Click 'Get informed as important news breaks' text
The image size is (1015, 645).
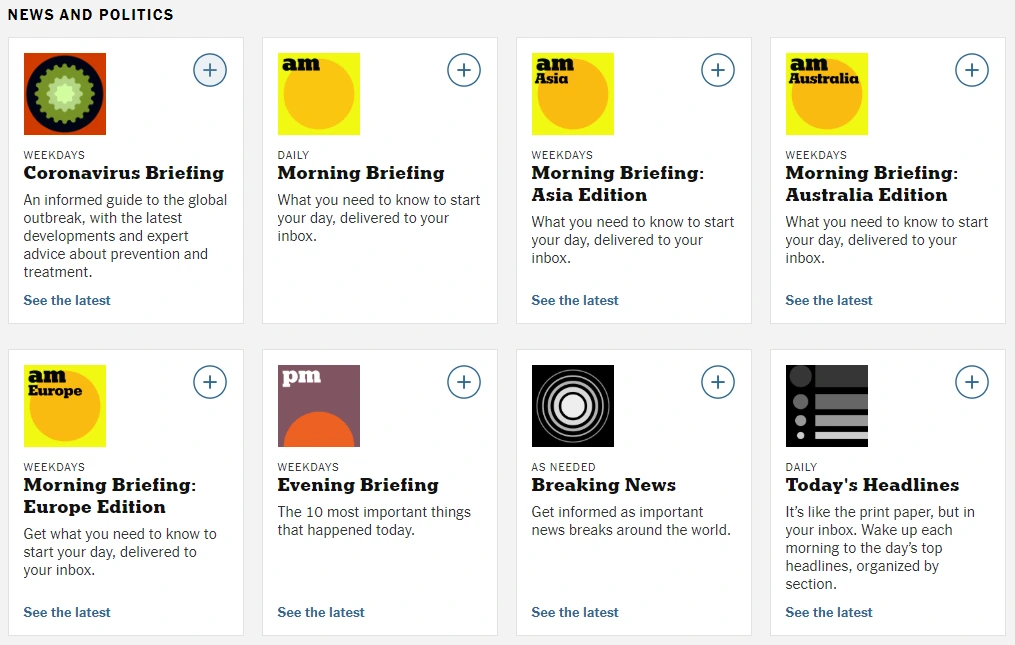tap(630, 521)
